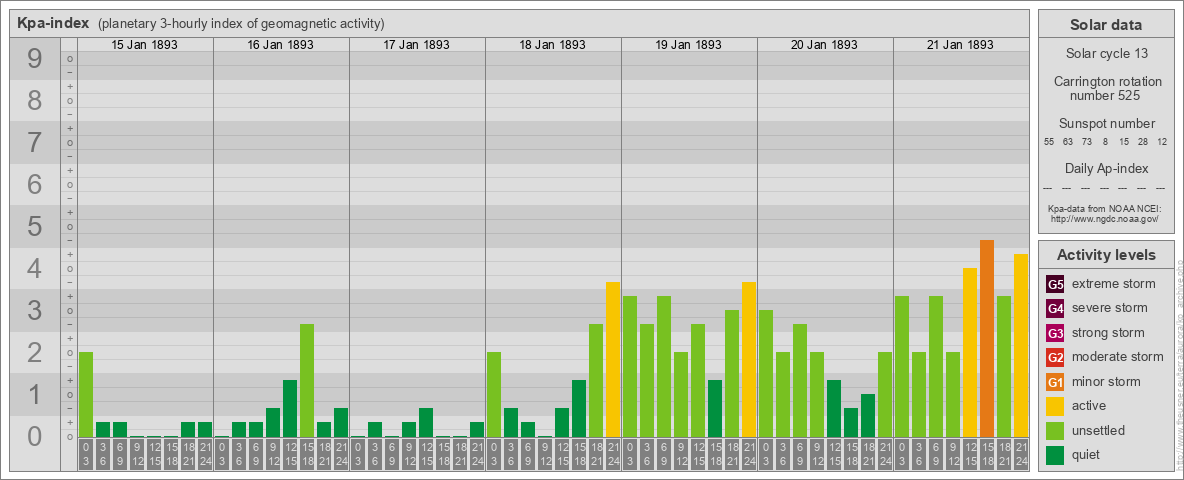Image resolution: width=1184 pixels, height=480 pixels.
Task: Click the yellow 21-24 bar on 21 Jan 1893
Action: pos(1020,346)
